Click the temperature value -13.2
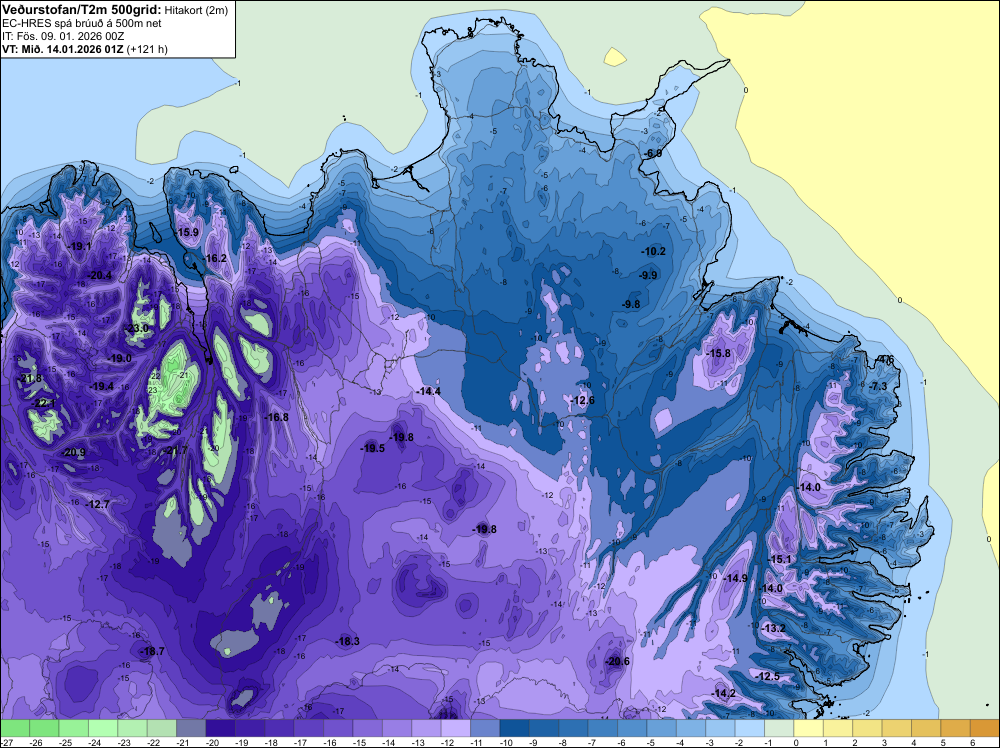Screen dimensions: 1000x748 (774, 628)
